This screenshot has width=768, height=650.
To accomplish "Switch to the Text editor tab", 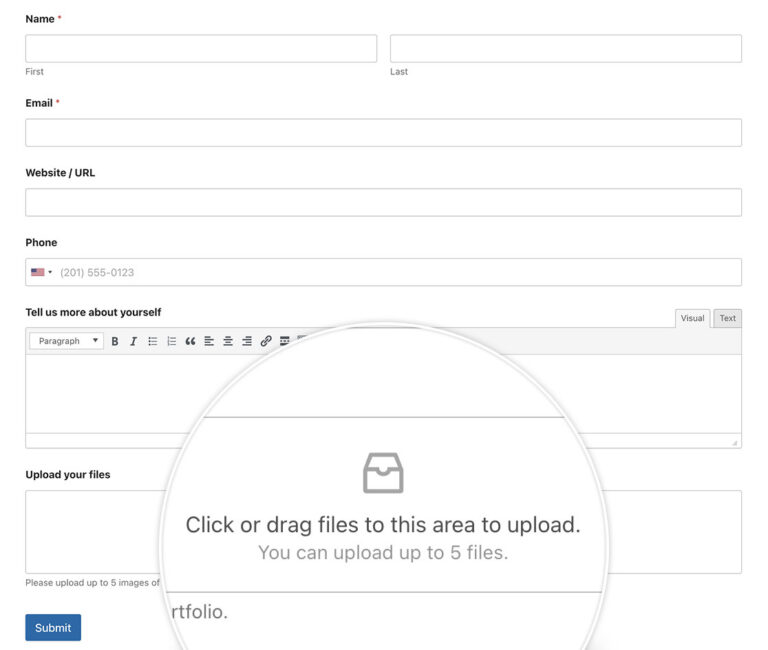I will click(x=727, y=318).
